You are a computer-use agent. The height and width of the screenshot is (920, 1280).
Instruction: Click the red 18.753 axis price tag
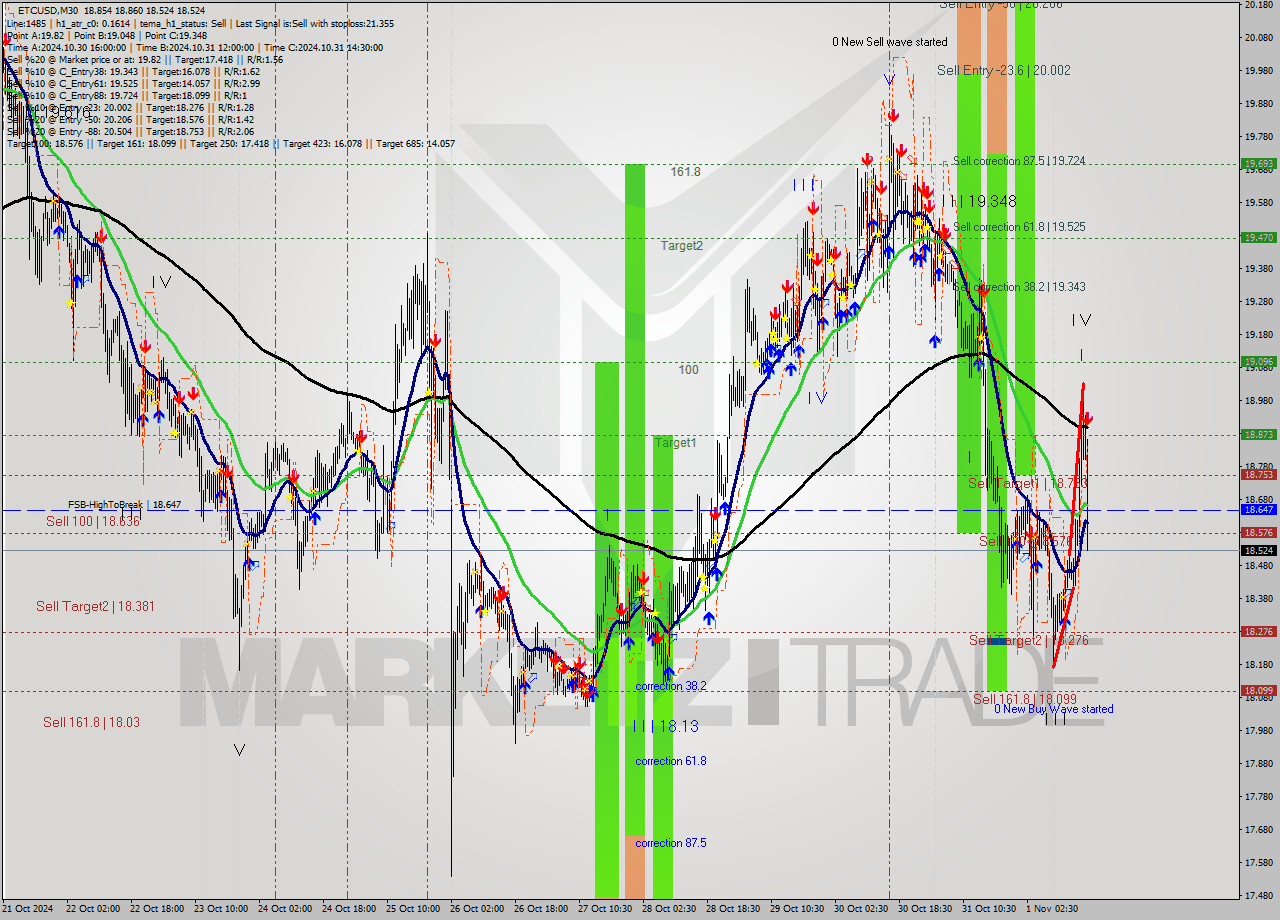(x=1258, y=474)
